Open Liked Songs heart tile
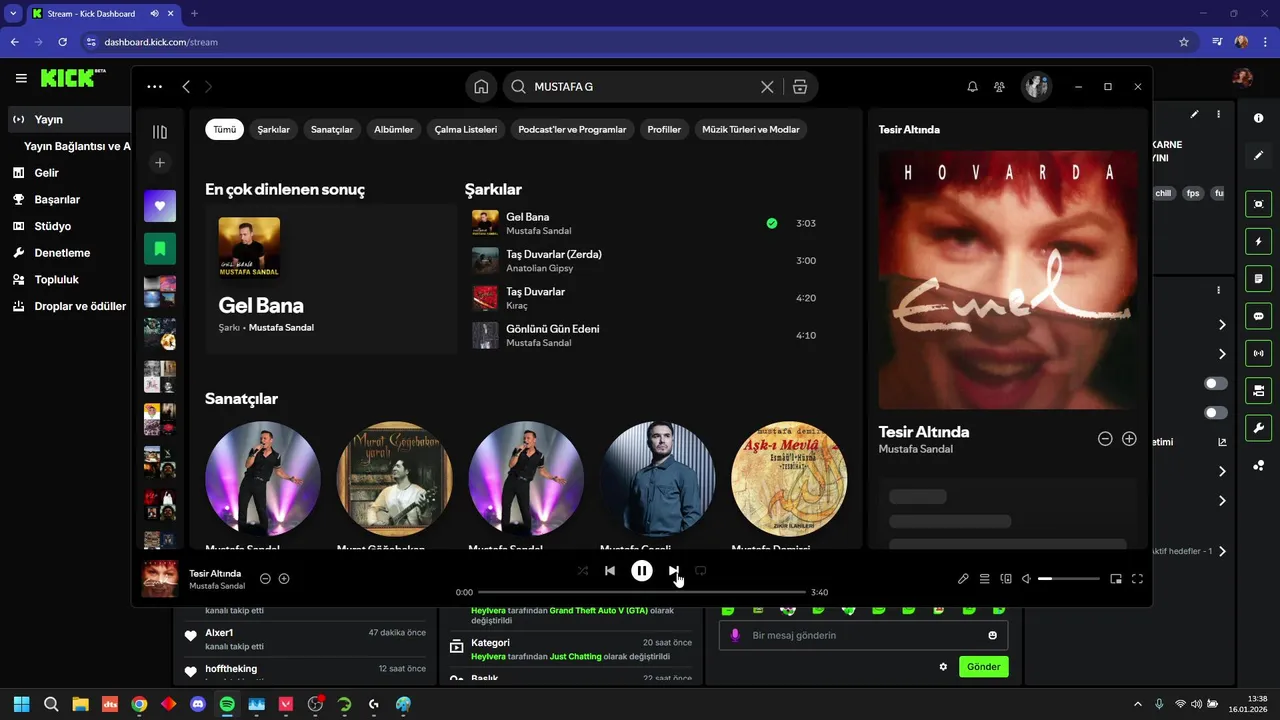The image size is (1280, 720). coord(160,206)
